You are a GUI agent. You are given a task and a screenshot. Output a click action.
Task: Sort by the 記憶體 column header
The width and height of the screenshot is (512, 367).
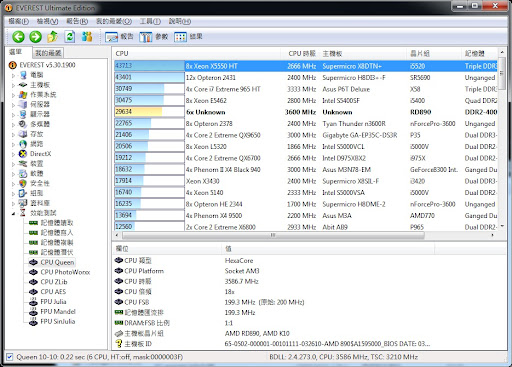[480, 53]
